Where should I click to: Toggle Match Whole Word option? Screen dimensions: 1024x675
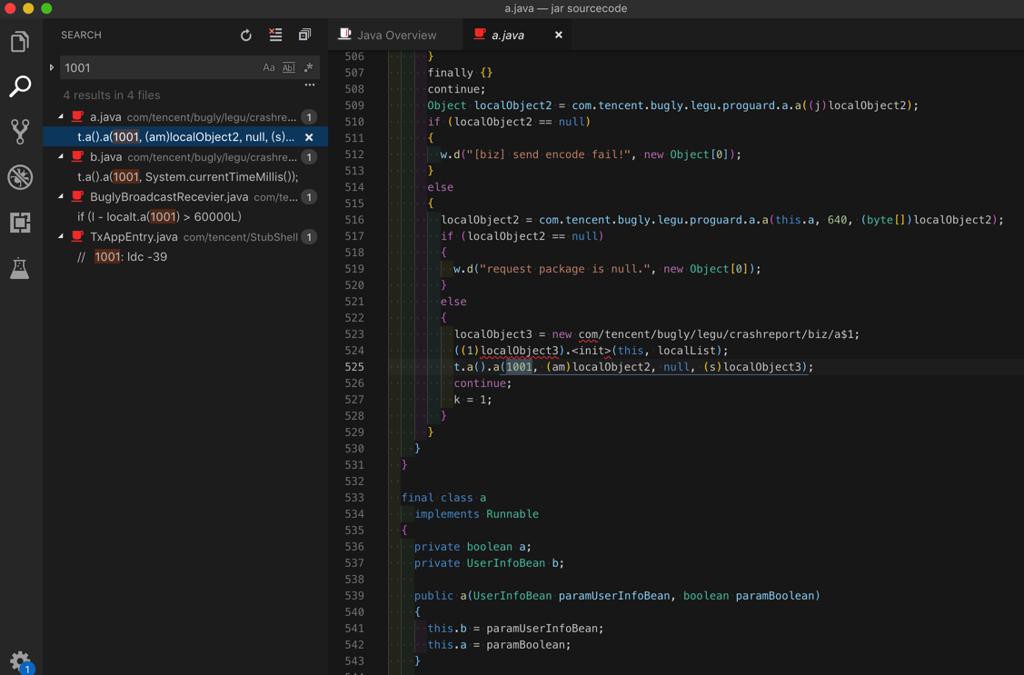(x=288, y=68)
